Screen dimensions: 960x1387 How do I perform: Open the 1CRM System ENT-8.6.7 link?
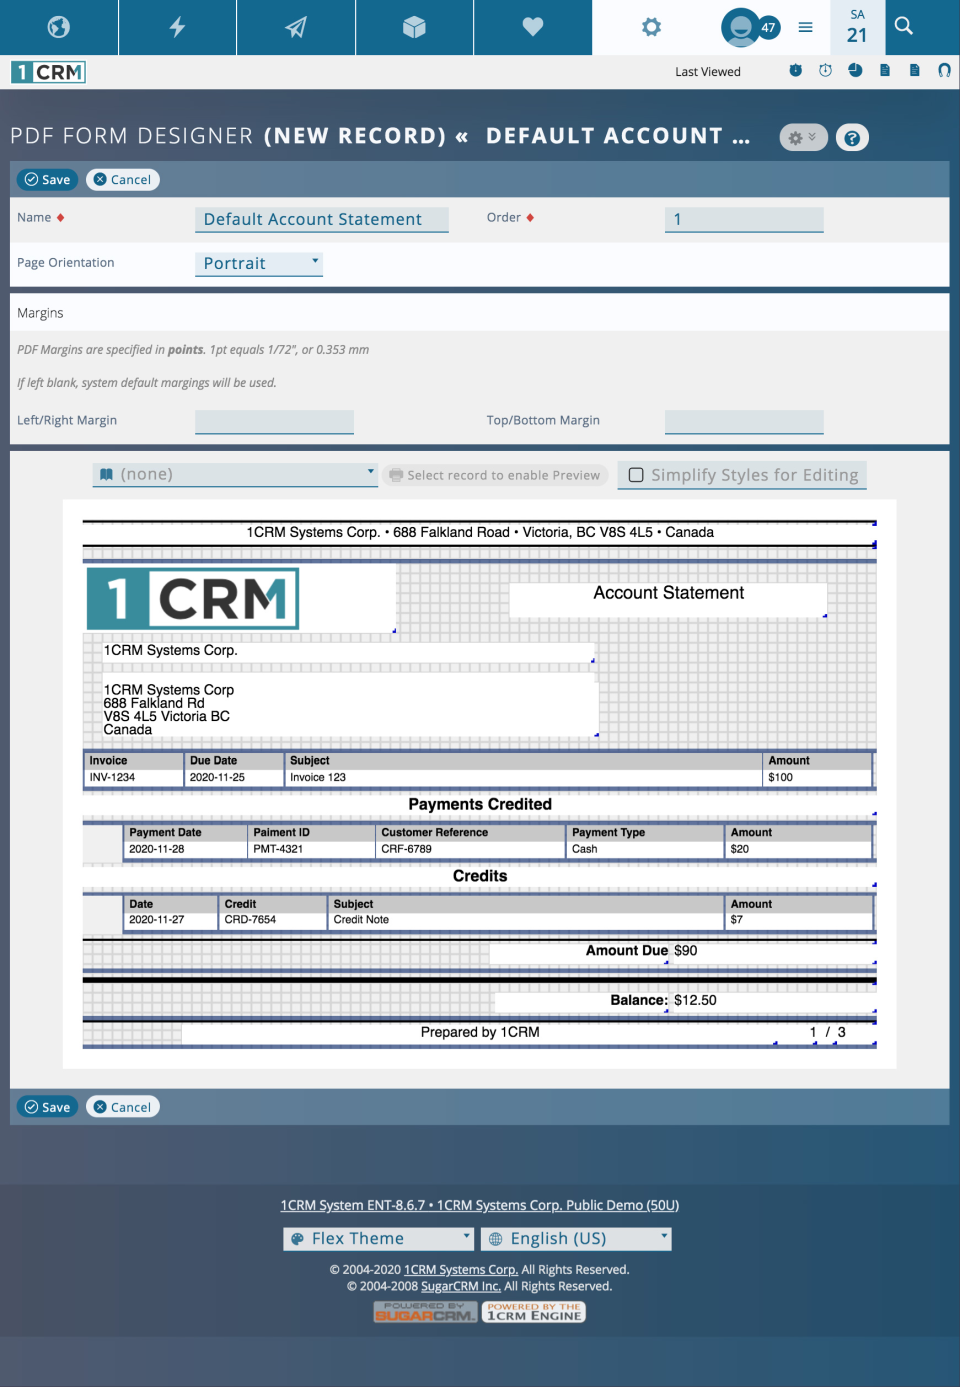[480, 1206]
